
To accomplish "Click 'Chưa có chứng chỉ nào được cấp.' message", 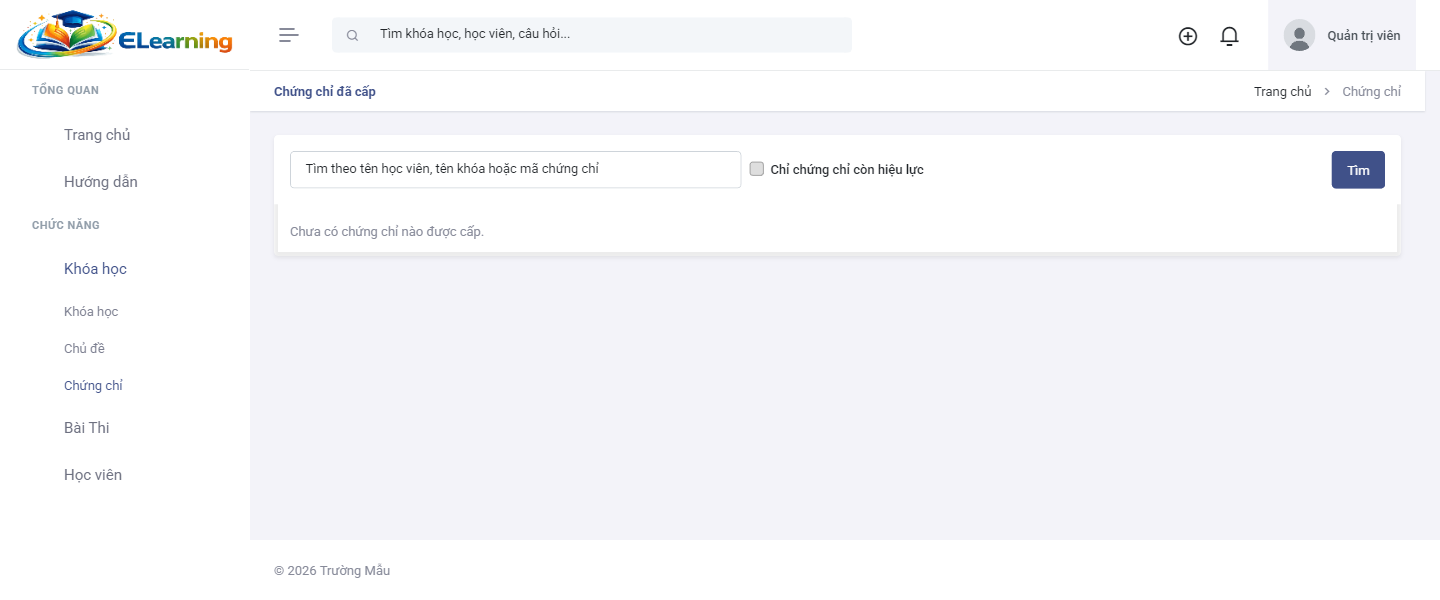I will click(387, 232).
